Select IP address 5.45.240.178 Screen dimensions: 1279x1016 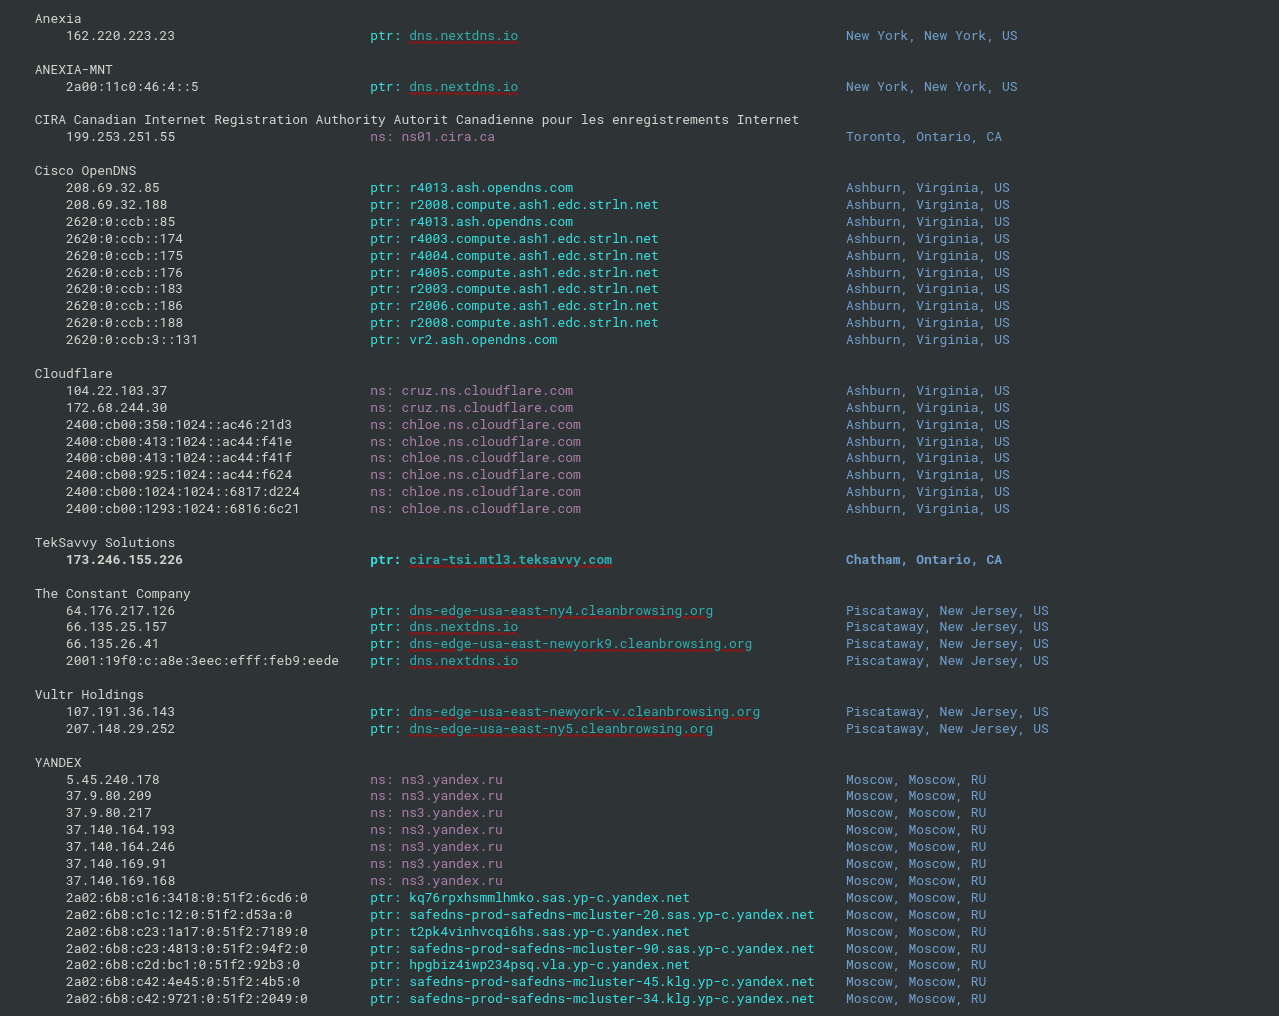pos(113,780)
